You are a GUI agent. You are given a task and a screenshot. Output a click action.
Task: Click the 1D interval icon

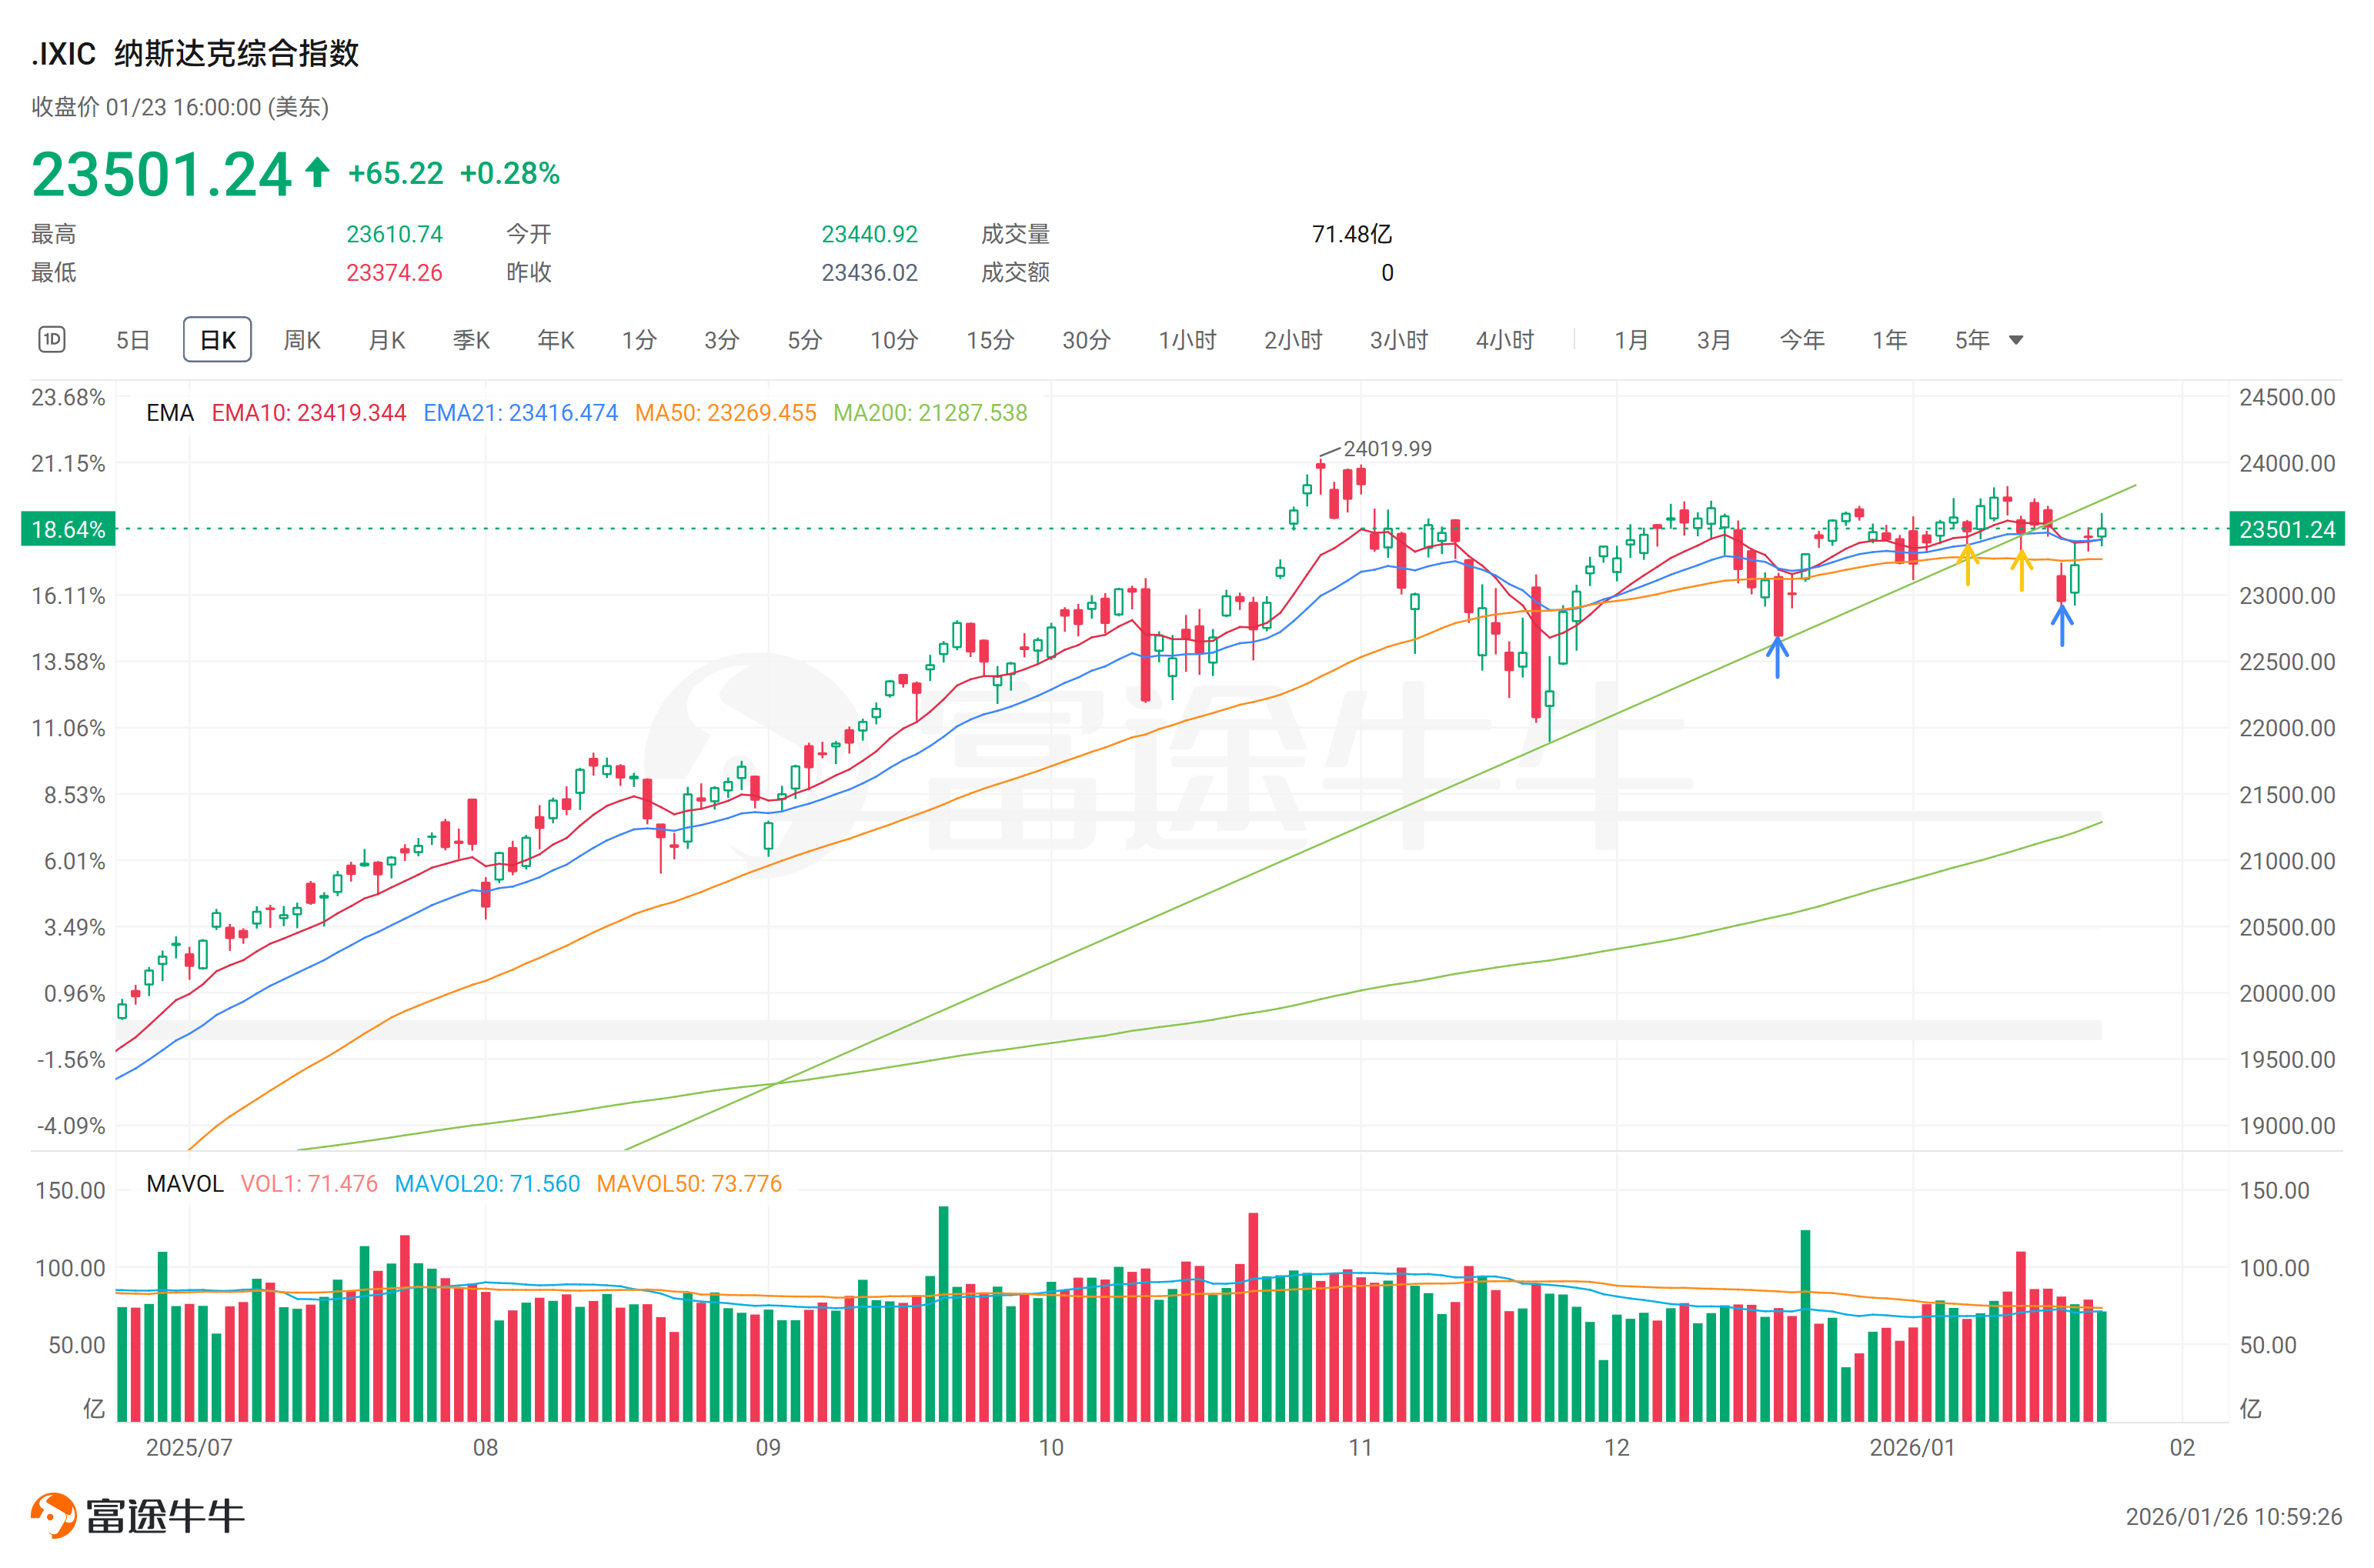[x=52, y=340]
